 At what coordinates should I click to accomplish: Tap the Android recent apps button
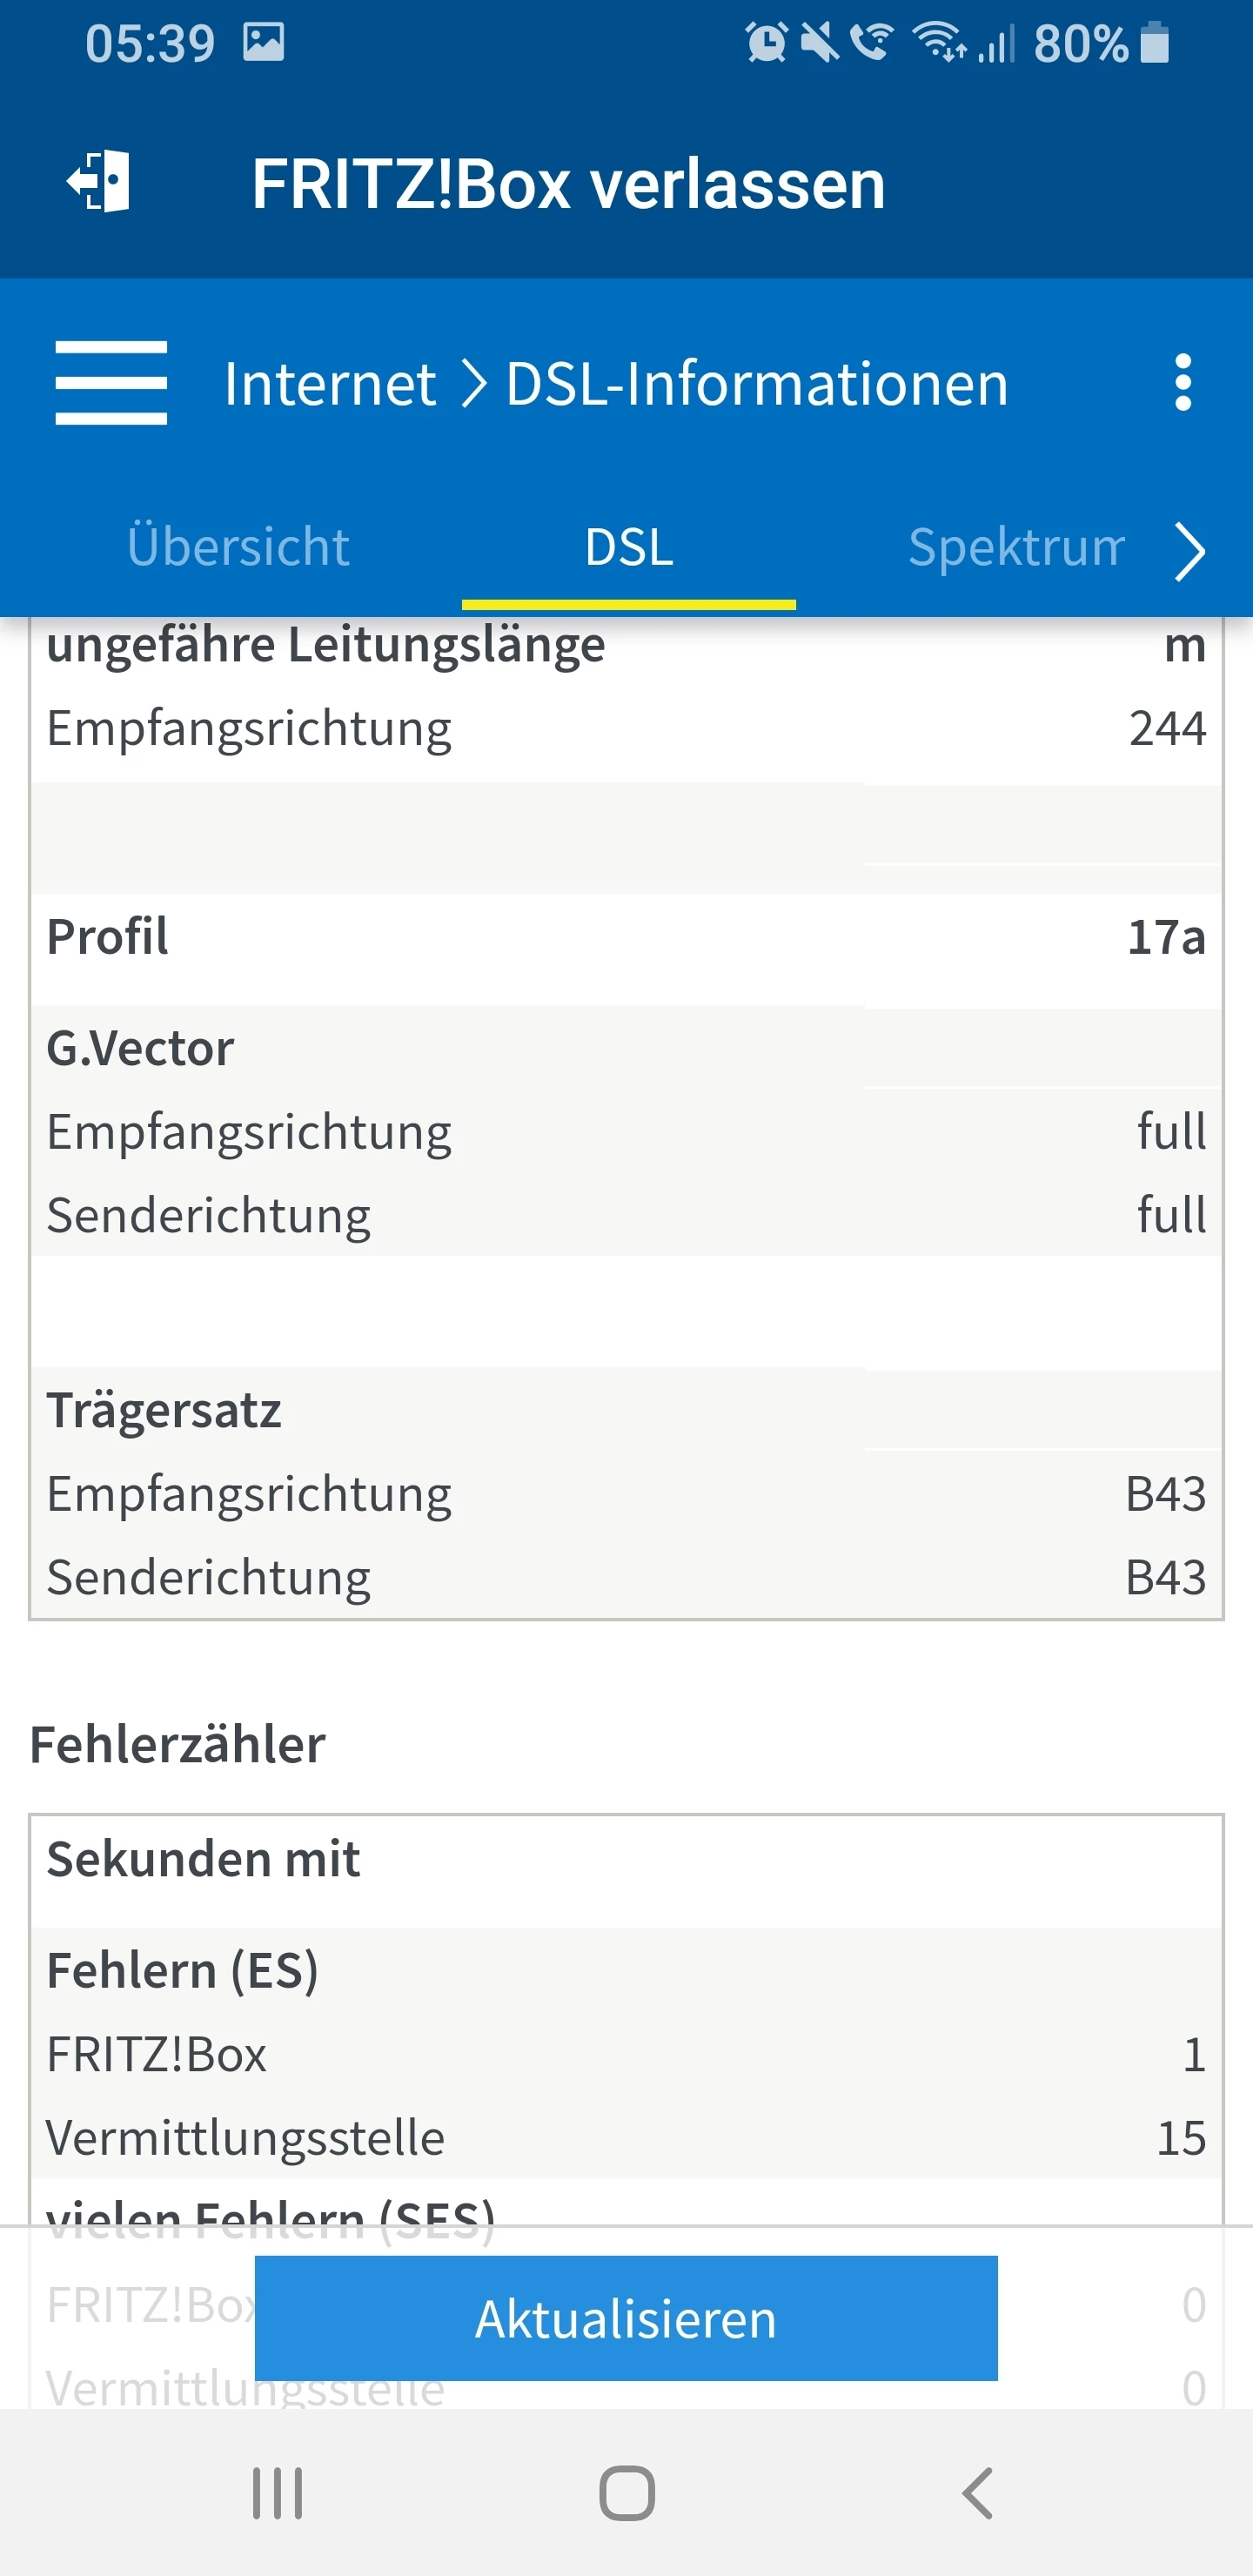(x=277, y=2492)
